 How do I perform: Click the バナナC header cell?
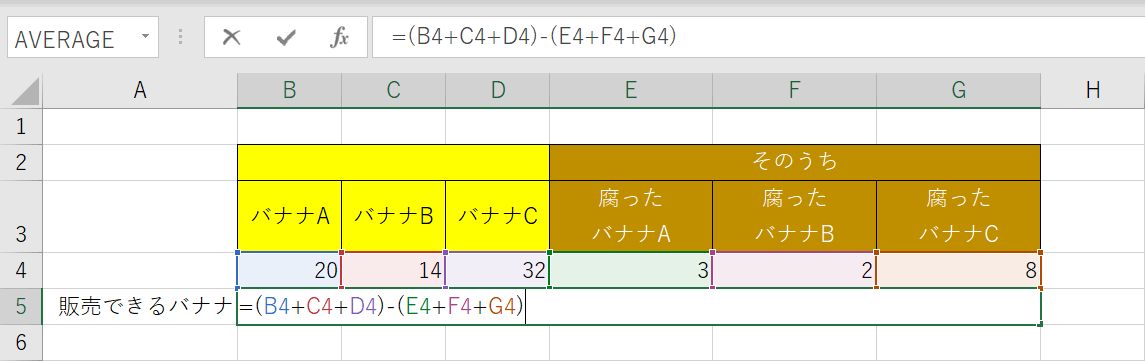coord(497,216)
